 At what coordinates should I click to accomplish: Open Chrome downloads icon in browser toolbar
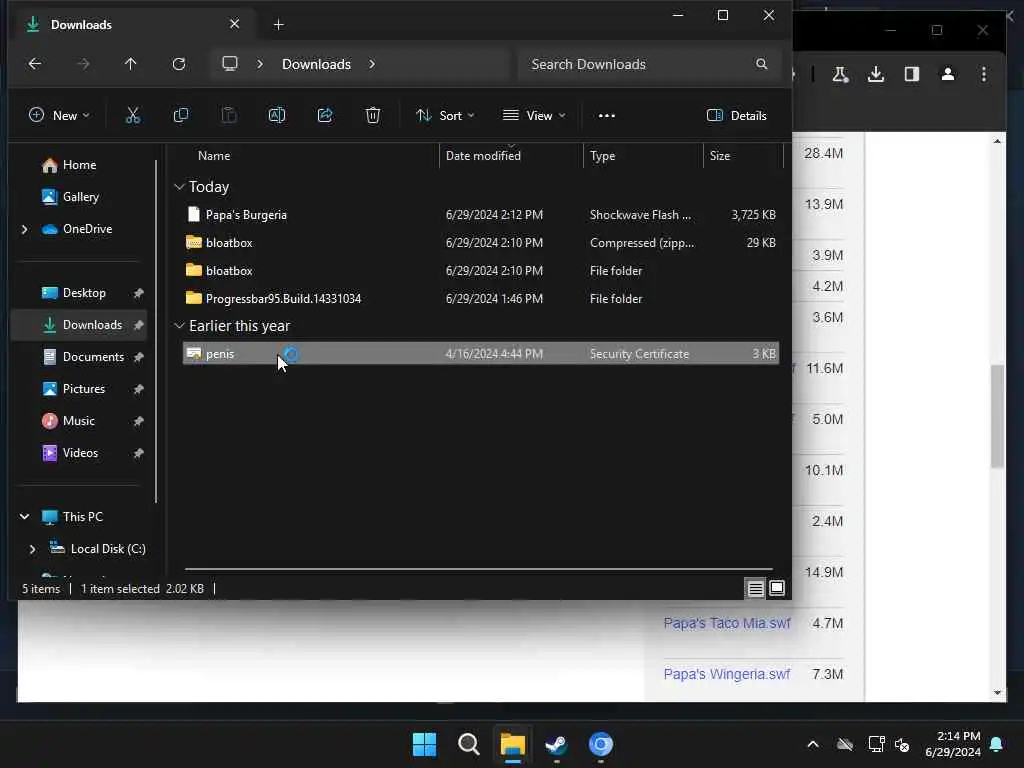[876, 74]
